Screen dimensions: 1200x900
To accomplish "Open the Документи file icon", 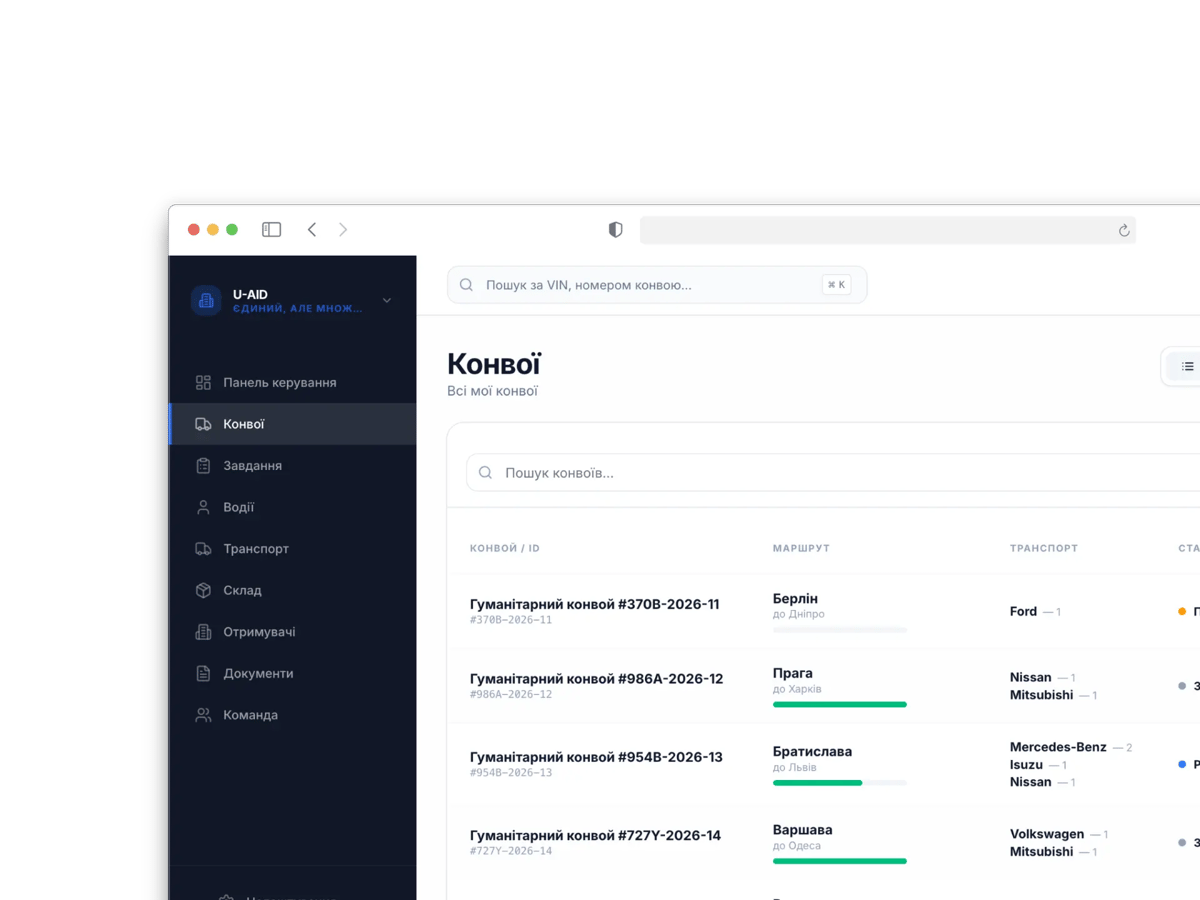I will click(203, 674).
